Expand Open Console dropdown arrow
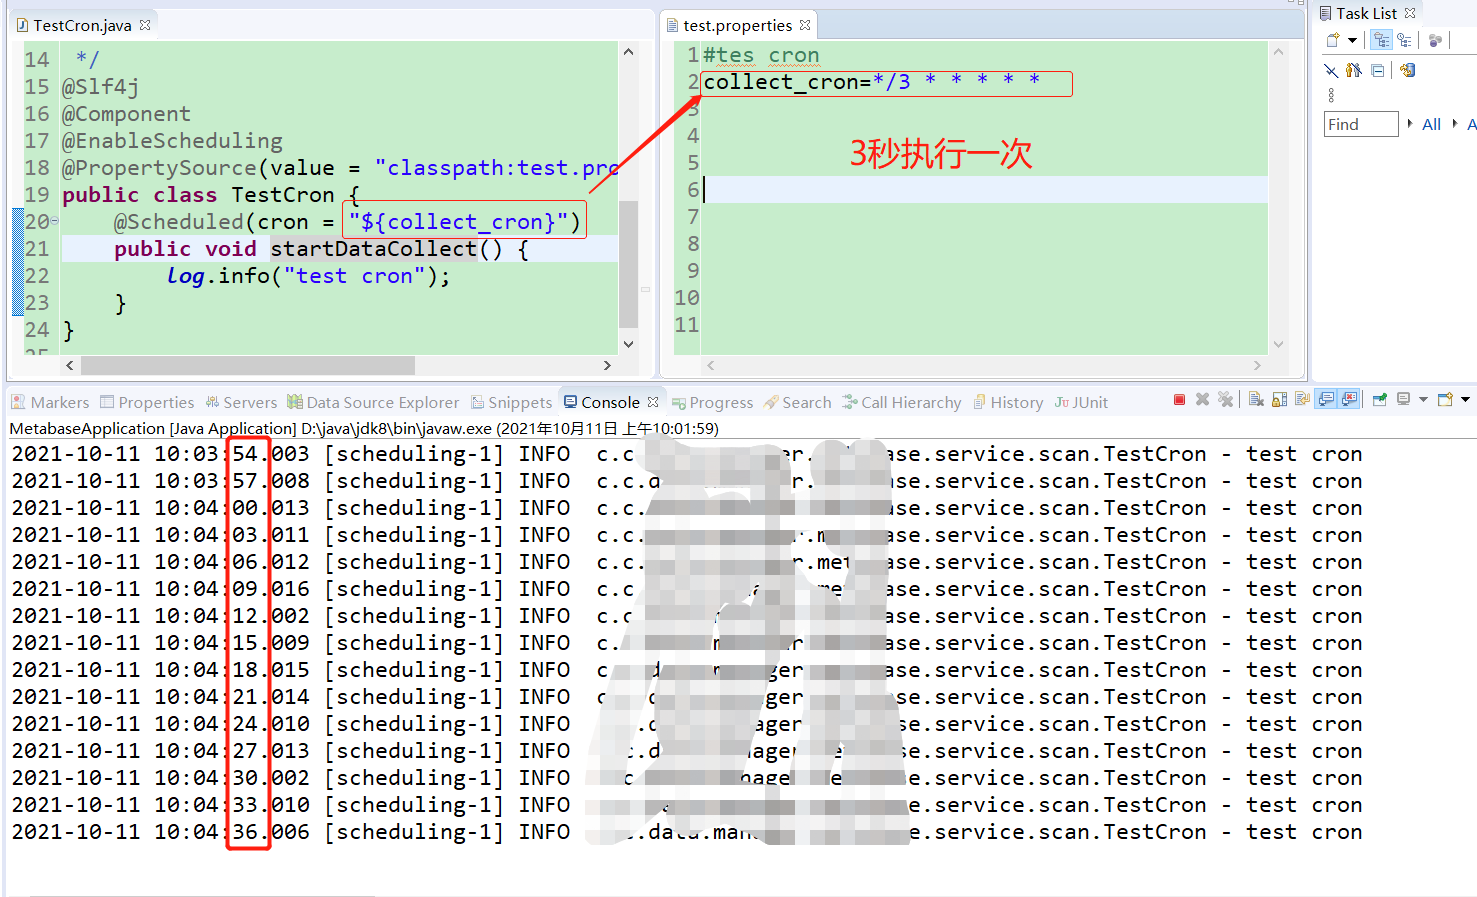The image size is (1477, 897). tap(1465, 400)
